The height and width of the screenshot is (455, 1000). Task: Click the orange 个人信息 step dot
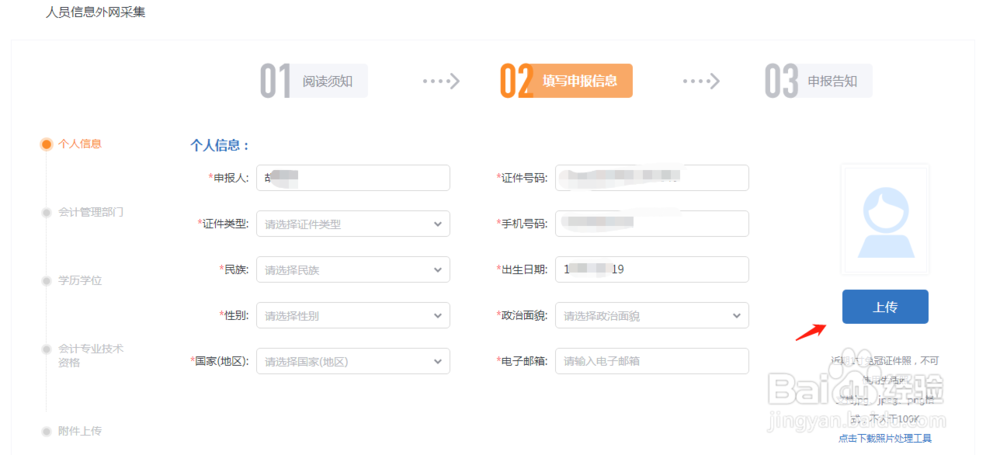click(46, 144)
